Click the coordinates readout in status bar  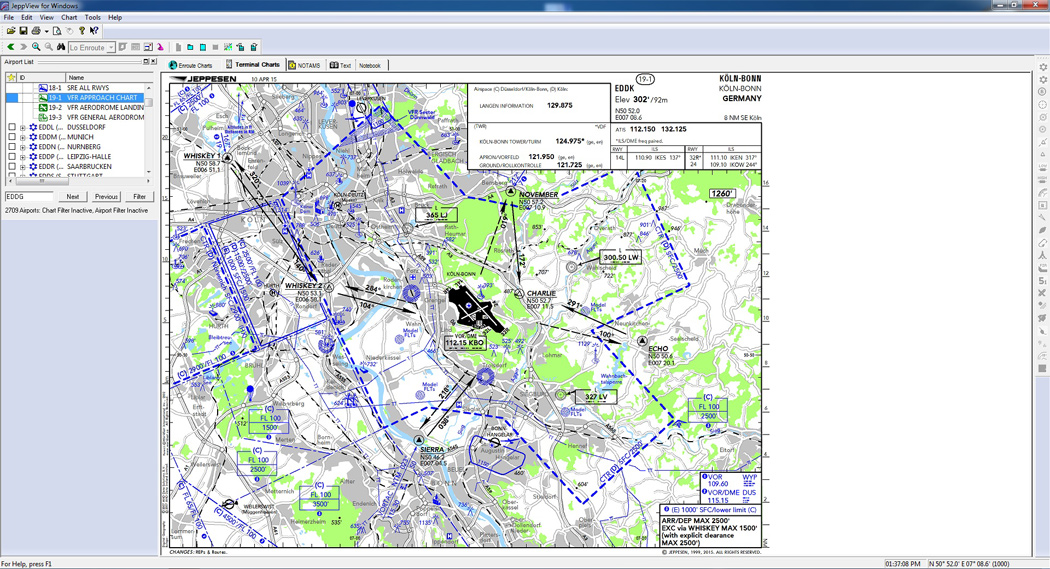968,564
